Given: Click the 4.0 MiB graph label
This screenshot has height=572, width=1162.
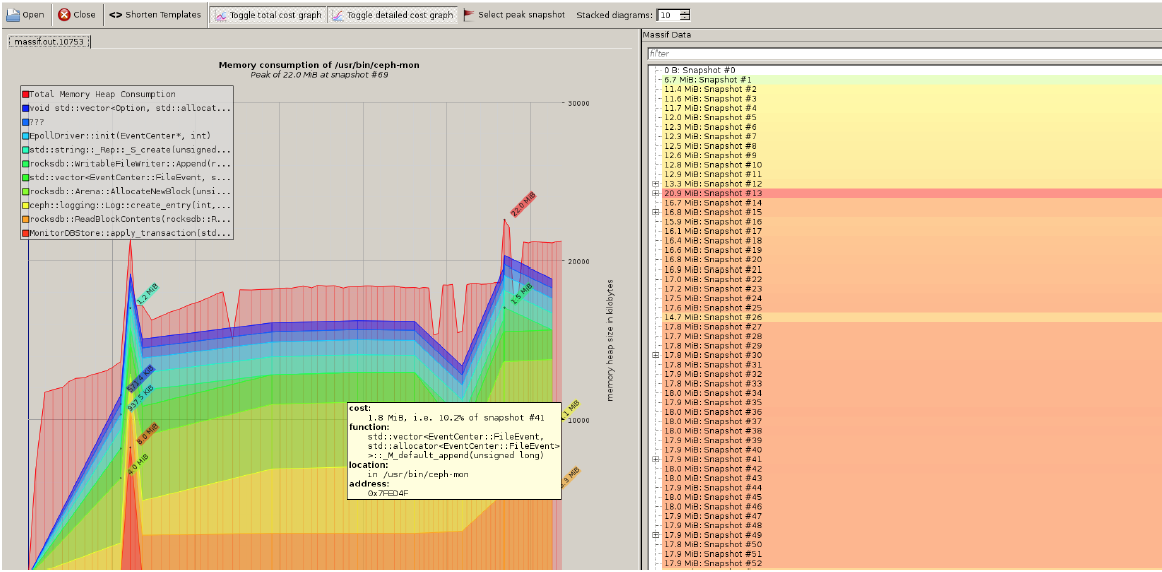Looking at the screenshot, I should coord(138,465).
